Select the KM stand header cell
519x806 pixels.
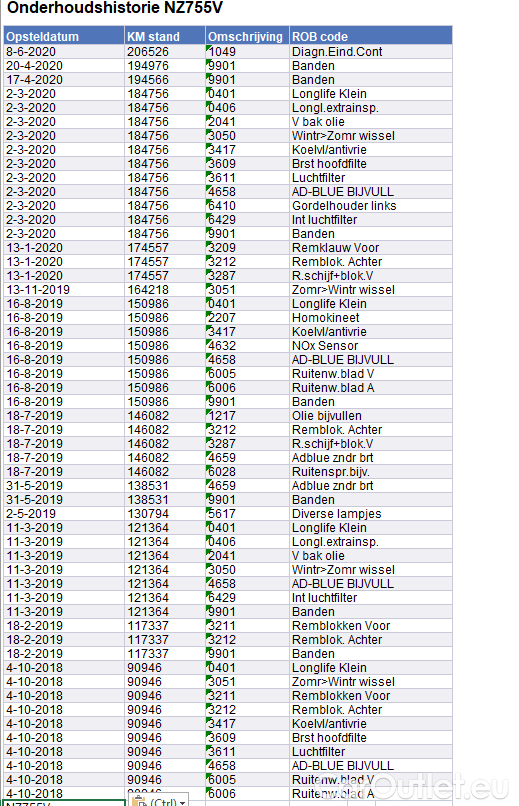[164, 36]
